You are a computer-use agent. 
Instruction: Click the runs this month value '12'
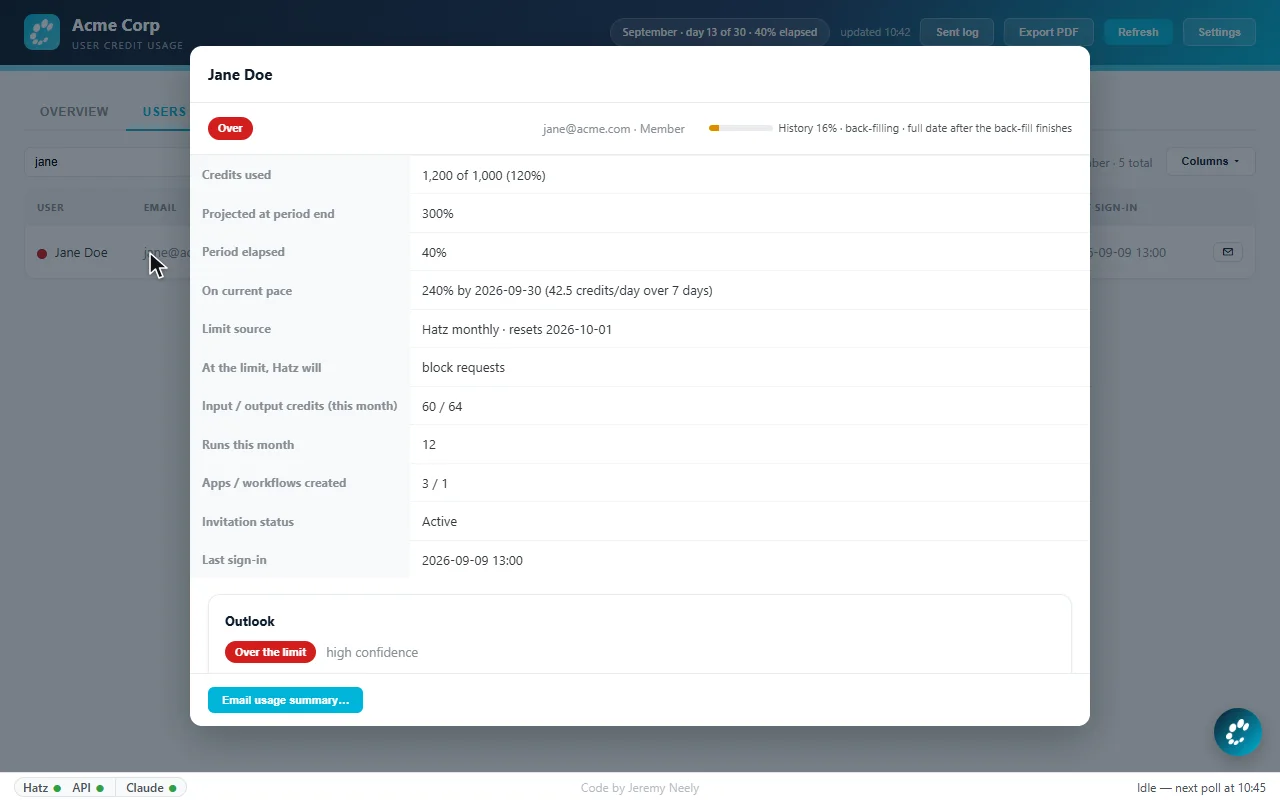pyautogui.click(x=429, y=445)
